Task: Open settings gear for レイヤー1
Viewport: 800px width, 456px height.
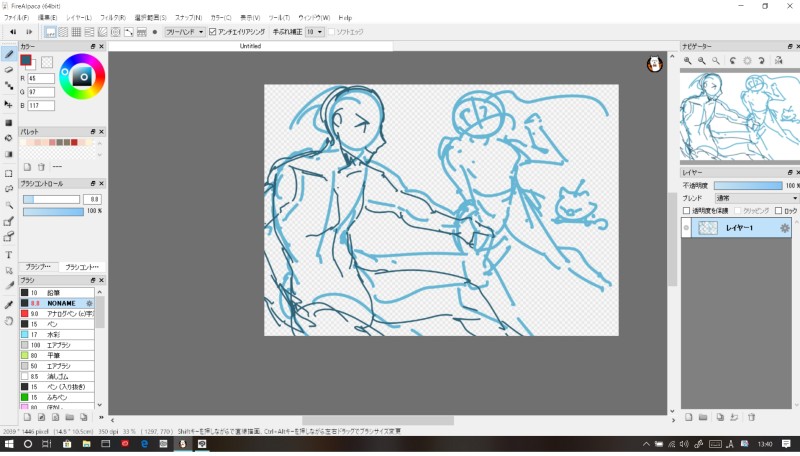Action: 785,228
